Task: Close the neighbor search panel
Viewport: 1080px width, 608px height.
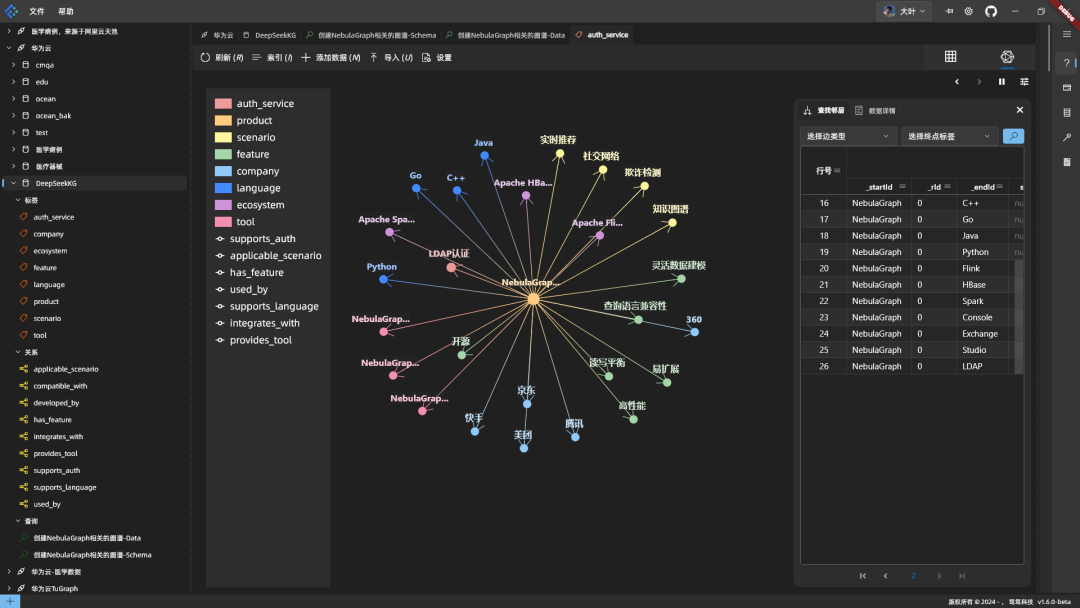Action: 1019,110
